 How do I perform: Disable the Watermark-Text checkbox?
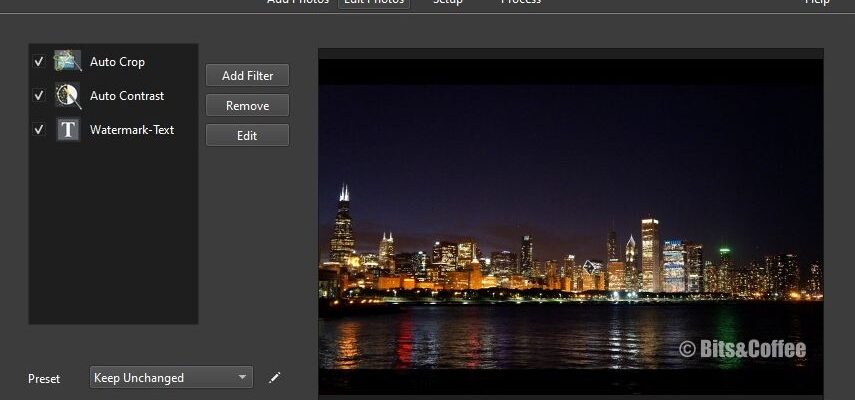[39, 130]
